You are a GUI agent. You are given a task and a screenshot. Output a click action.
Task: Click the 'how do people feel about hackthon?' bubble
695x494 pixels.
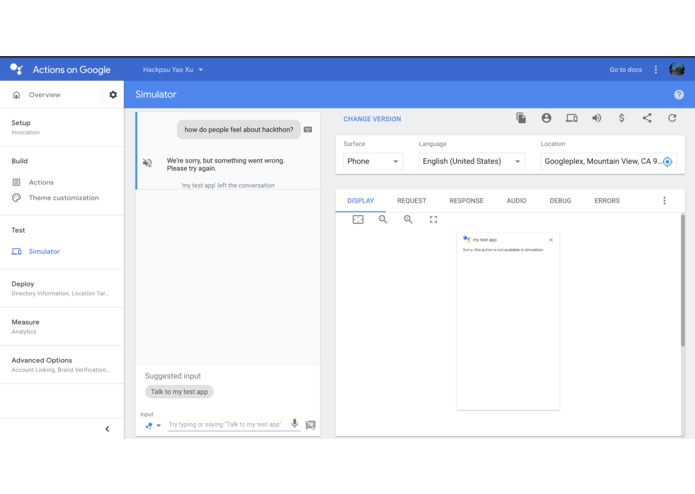(239, 129)
